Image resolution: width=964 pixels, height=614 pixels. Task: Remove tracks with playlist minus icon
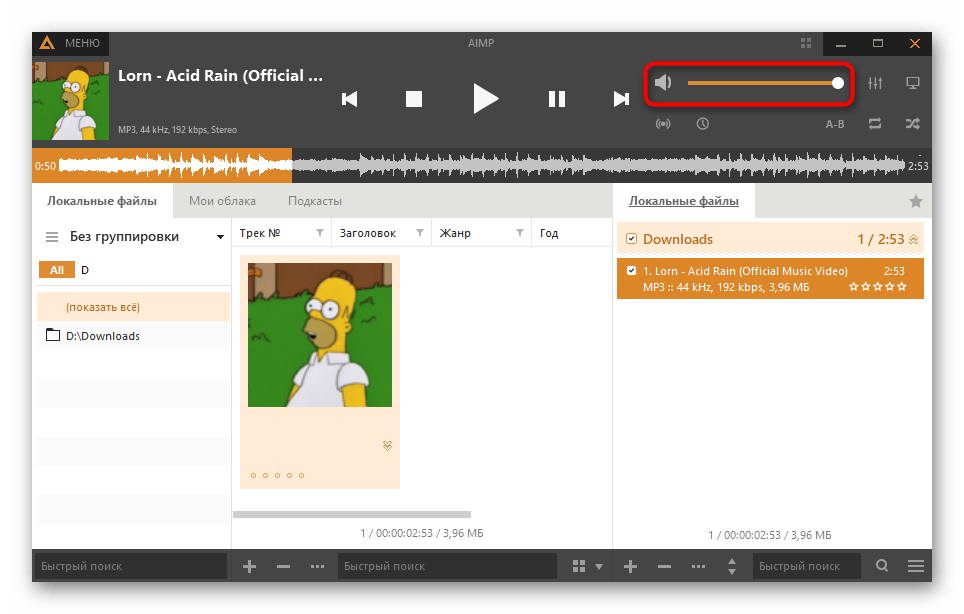(x=664, y=566)
